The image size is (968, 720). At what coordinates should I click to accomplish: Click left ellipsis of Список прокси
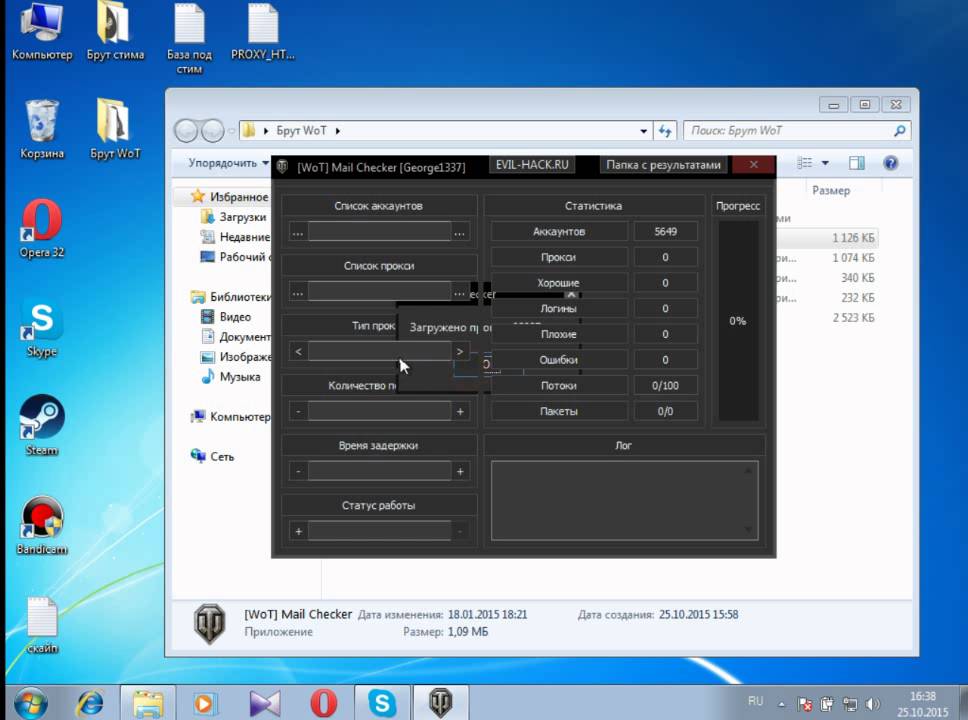(x=298, y=293)
